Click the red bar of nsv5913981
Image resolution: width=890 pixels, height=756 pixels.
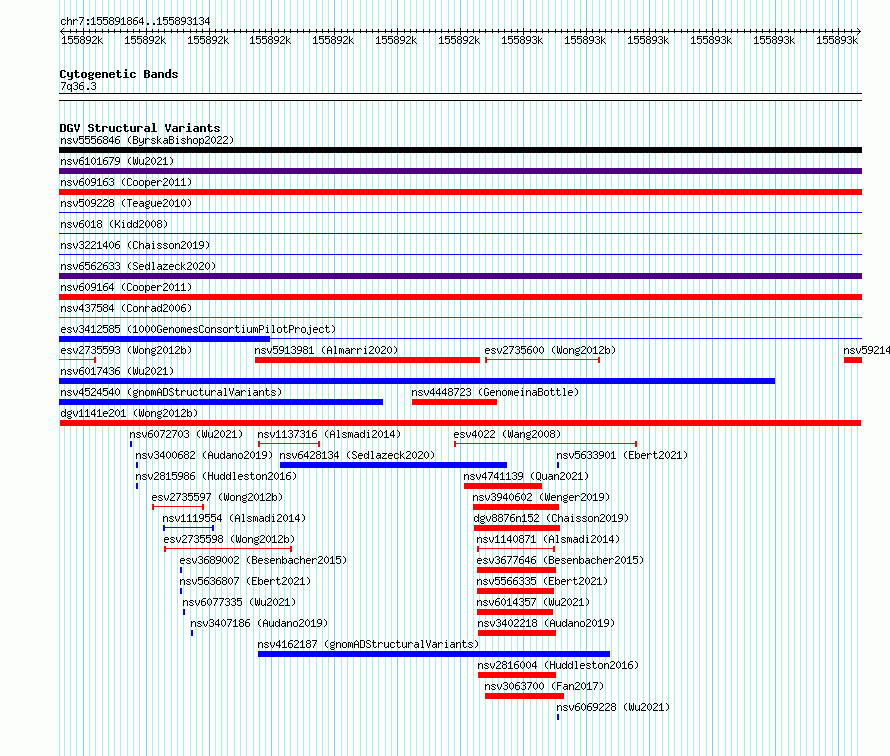tap(367, 360)
